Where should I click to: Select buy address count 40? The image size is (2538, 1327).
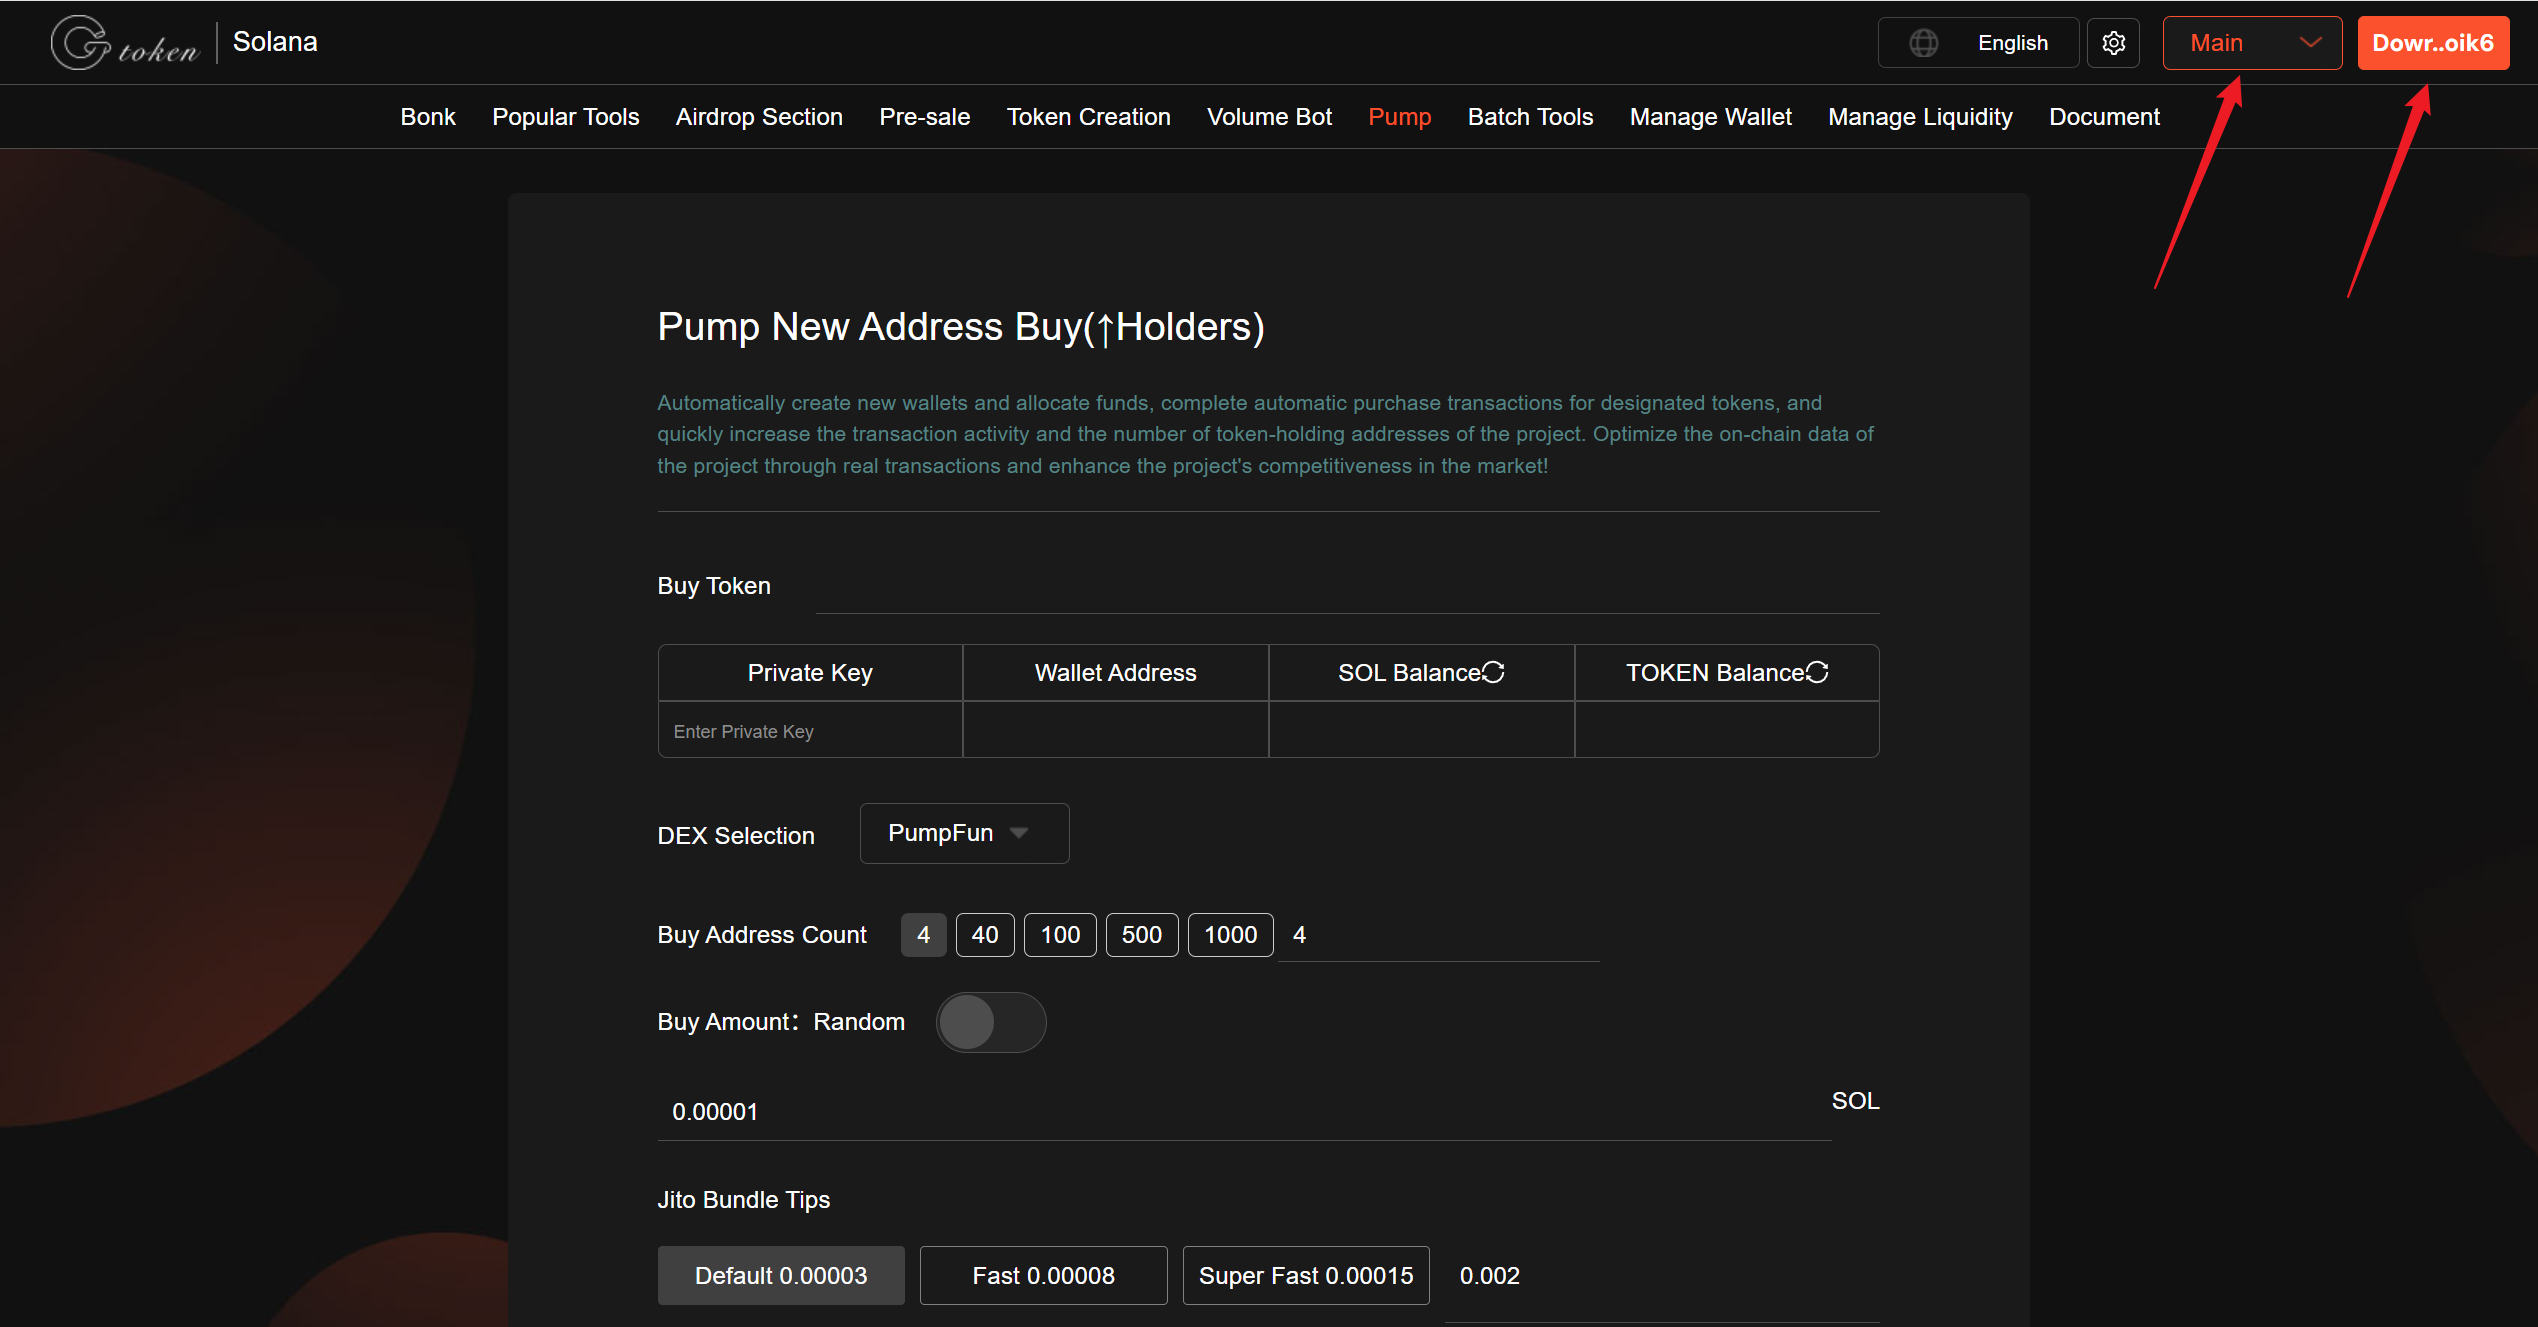tap(984, 935)
